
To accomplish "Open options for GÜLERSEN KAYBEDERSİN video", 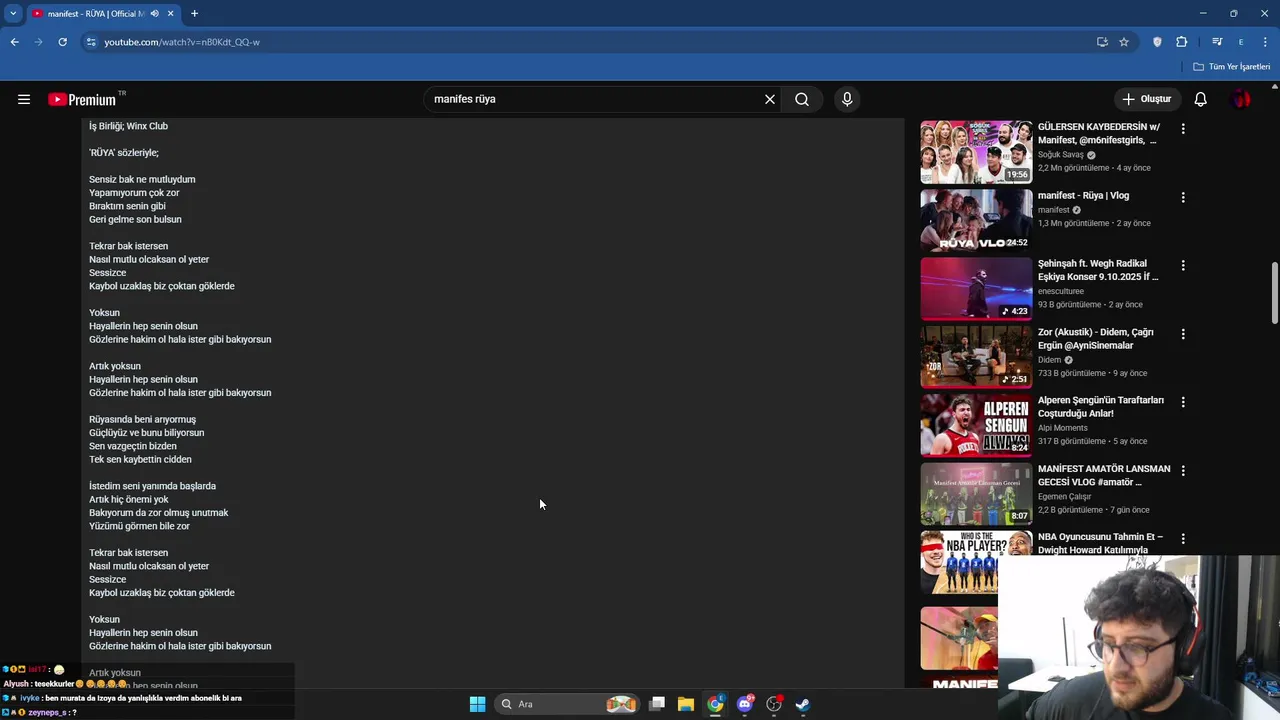I will 1183,129.
